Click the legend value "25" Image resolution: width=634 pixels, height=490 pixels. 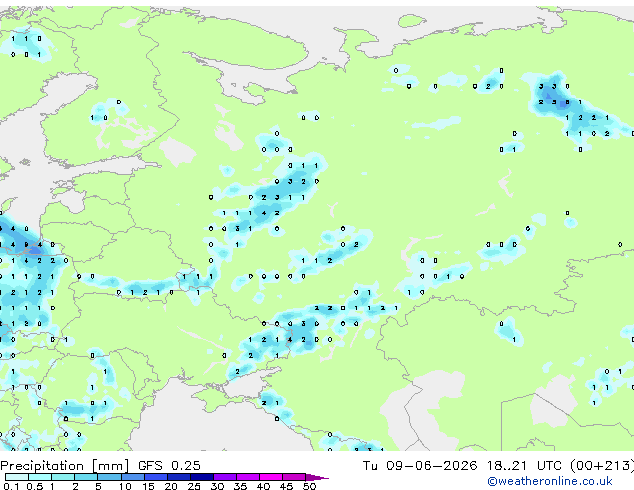194,486
